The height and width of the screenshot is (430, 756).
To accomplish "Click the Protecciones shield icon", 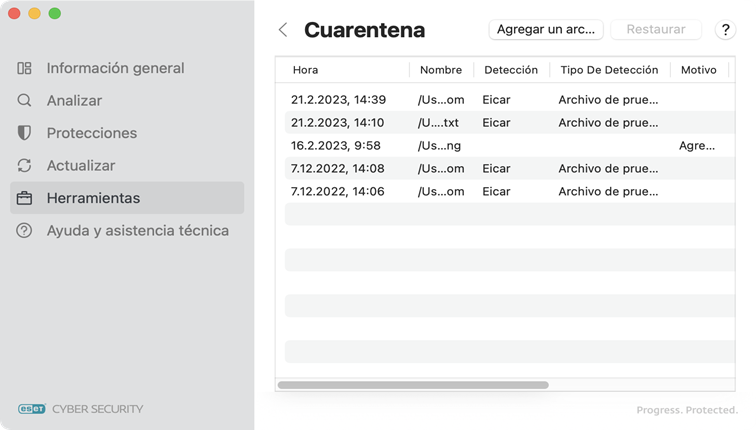I will coord(25,133).
